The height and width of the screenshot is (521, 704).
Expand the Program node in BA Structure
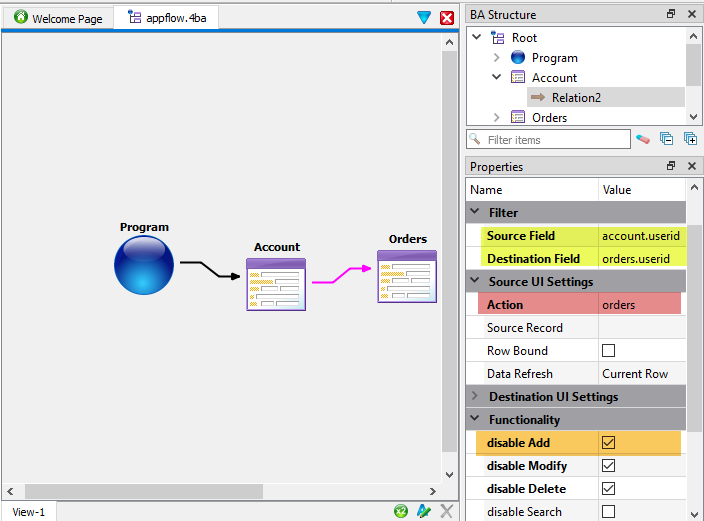pos(496,58)
